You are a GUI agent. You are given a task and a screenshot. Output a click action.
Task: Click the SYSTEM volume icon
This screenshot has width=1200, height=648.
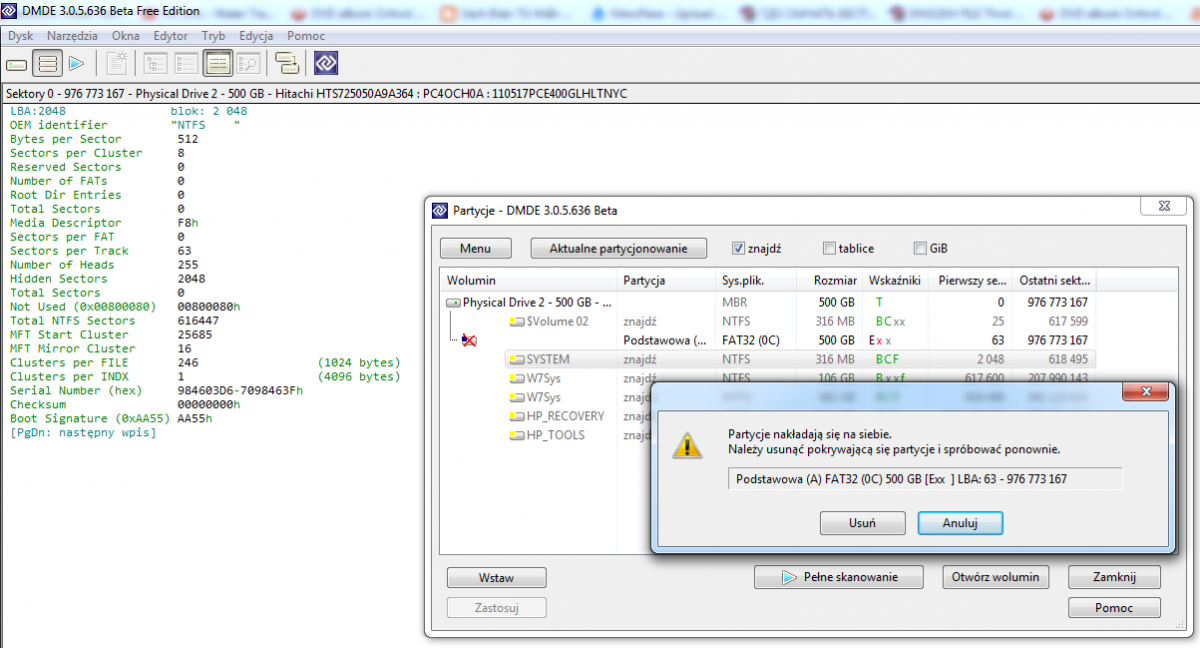pos(517,359)
